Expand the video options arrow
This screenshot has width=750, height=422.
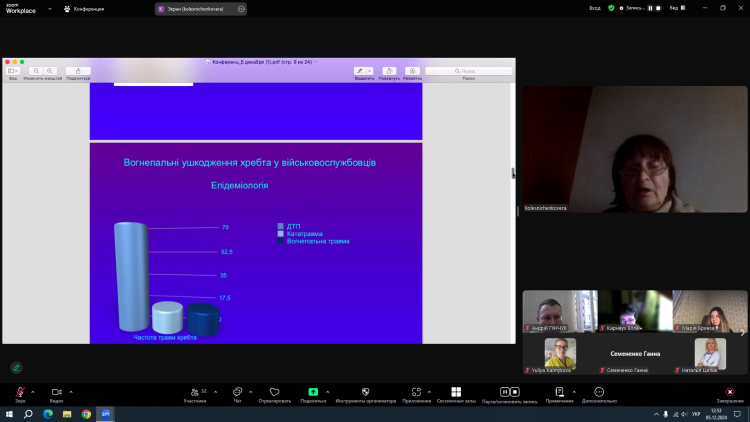(x=71, y=392)
